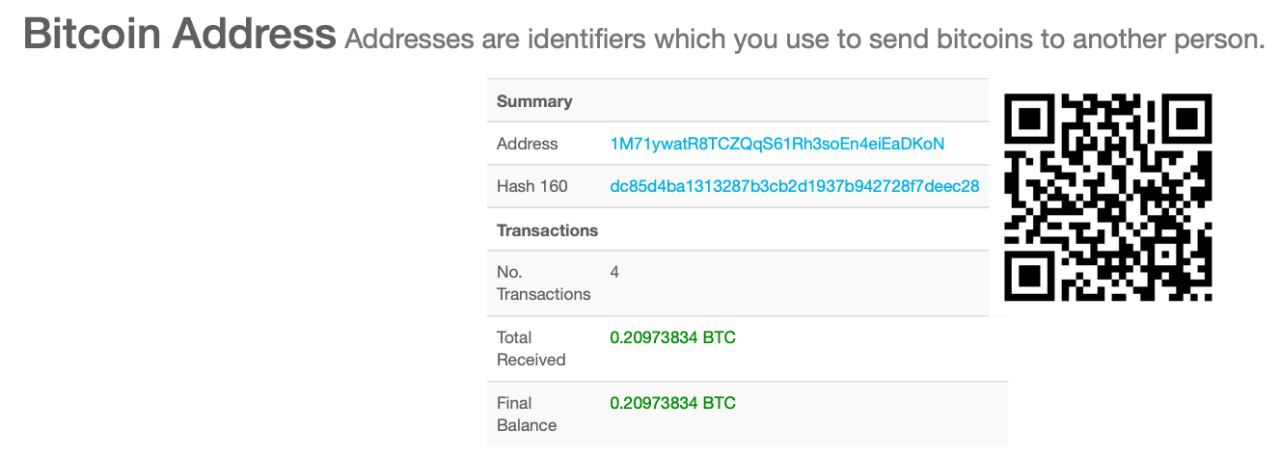
Task: Click the QR code's top-left finder square
Action: 1030,119
